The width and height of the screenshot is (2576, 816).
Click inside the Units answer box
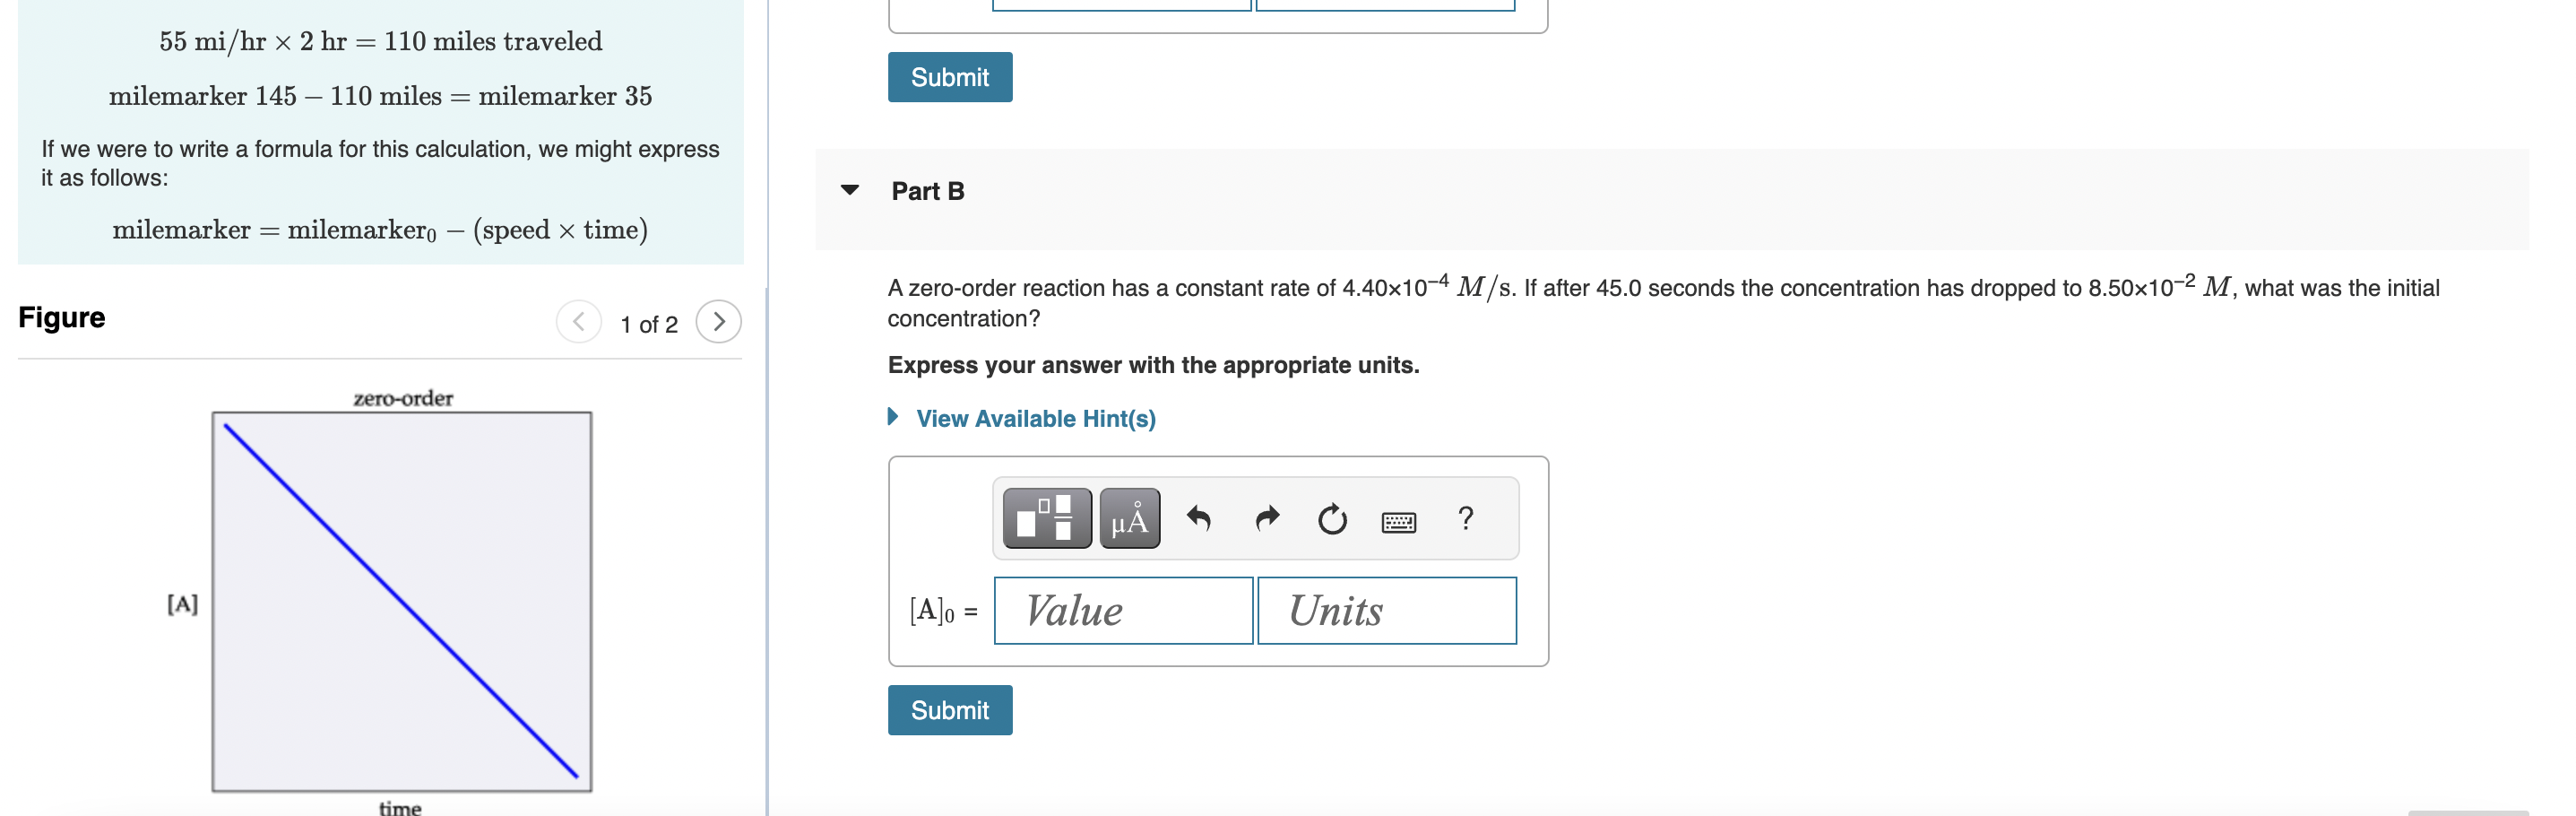[1386, 610]
